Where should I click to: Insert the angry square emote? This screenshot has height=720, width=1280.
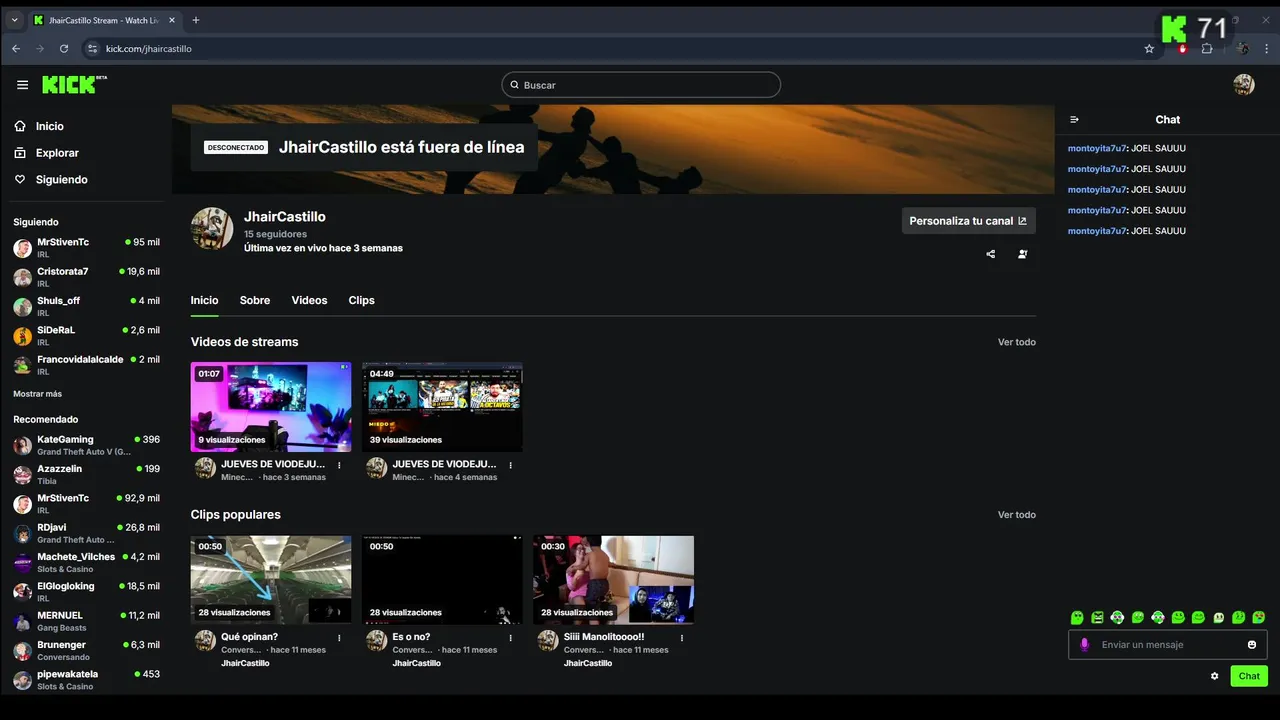(x=1097, y=618)
